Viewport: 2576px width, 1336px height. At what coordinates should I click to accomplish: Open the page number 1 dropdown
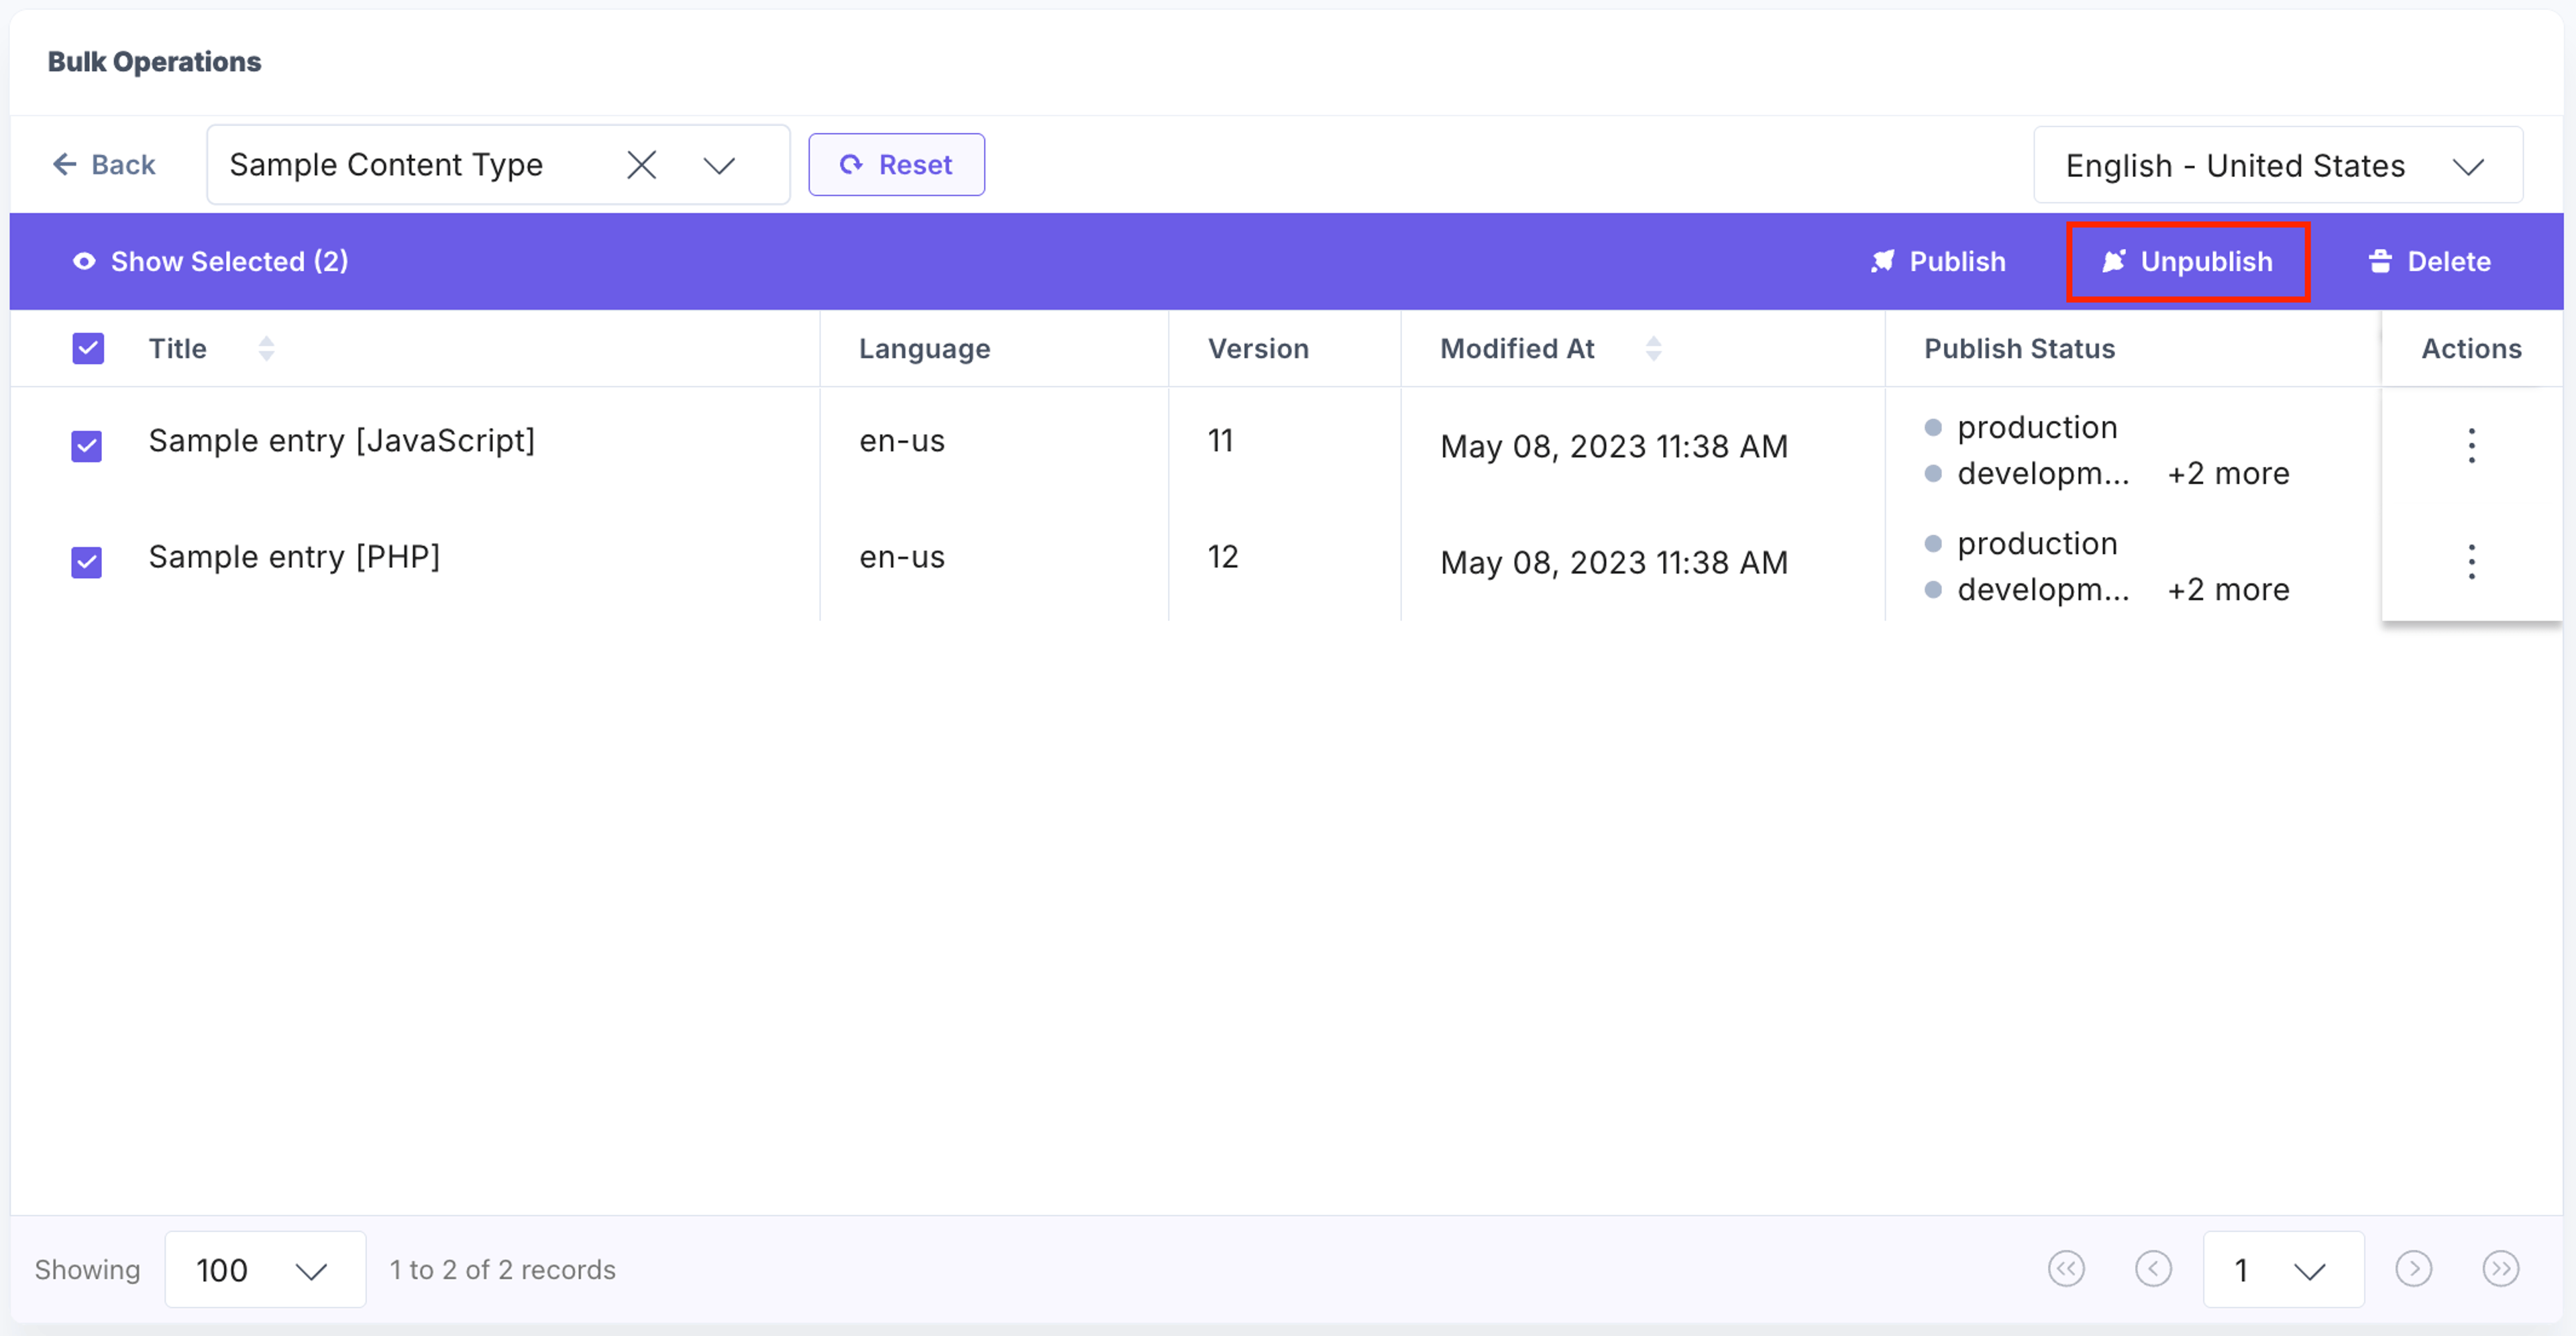pyautogui.click(x=2283, y=1269)
